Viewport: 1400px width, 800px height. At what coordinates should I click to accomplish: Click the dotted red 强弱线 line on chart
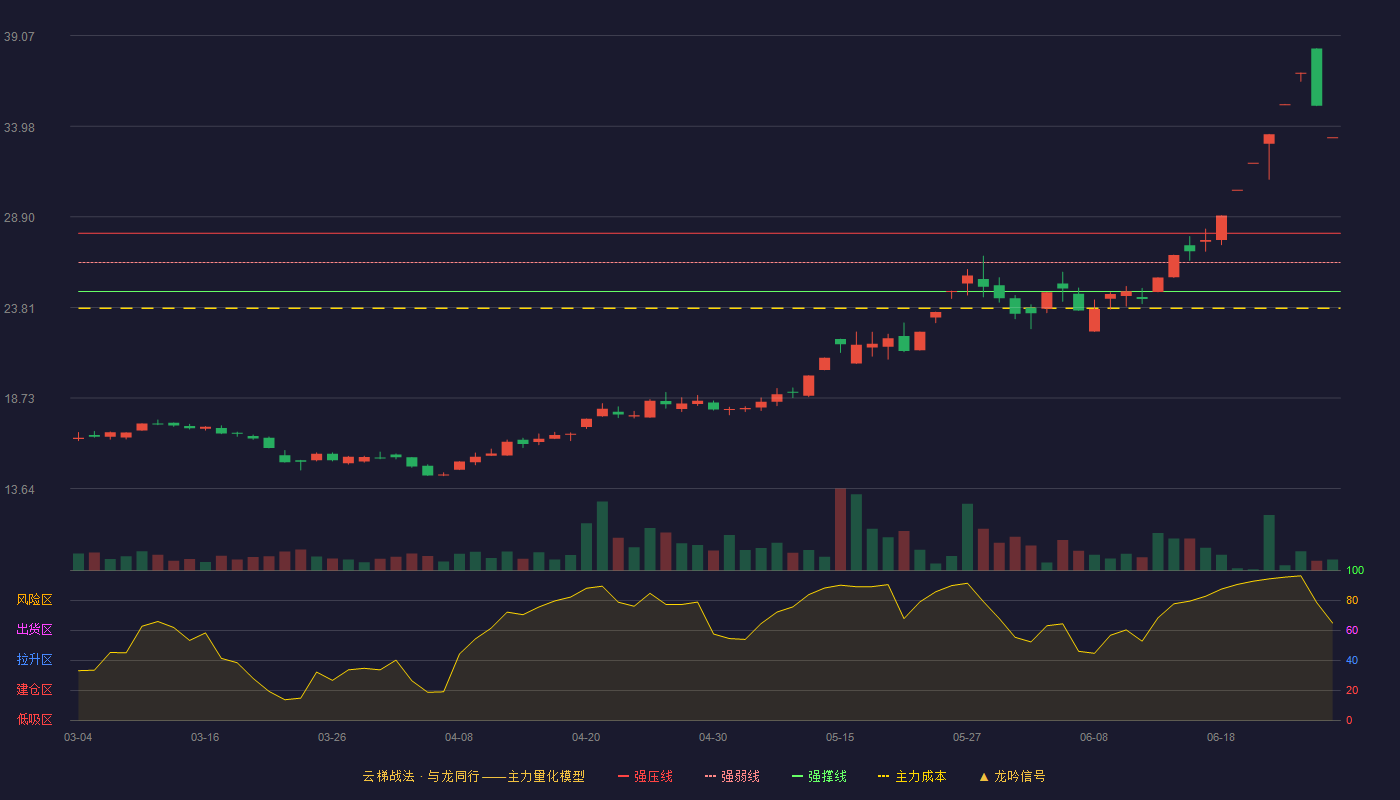click(x=709, y=262)
